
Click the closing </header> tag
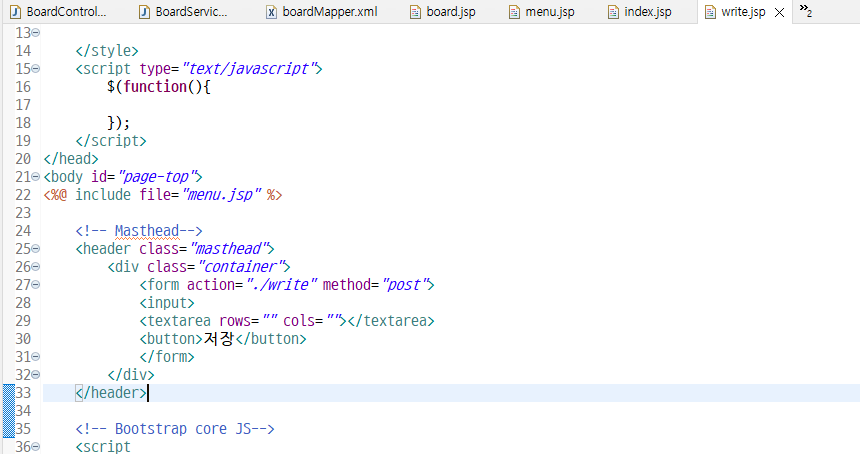[x=111, y=393]
